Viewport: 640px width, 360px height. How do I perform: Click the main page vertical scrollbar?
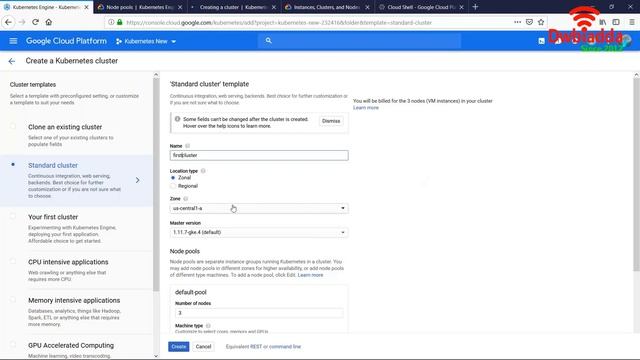point(636,173)
